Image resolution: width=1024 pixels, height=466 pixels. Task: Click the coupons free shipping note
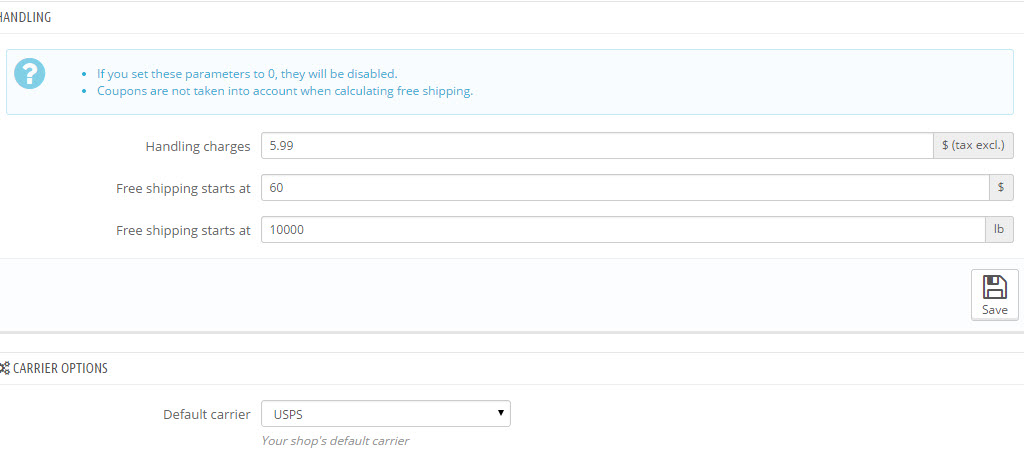tap(285, 91)
